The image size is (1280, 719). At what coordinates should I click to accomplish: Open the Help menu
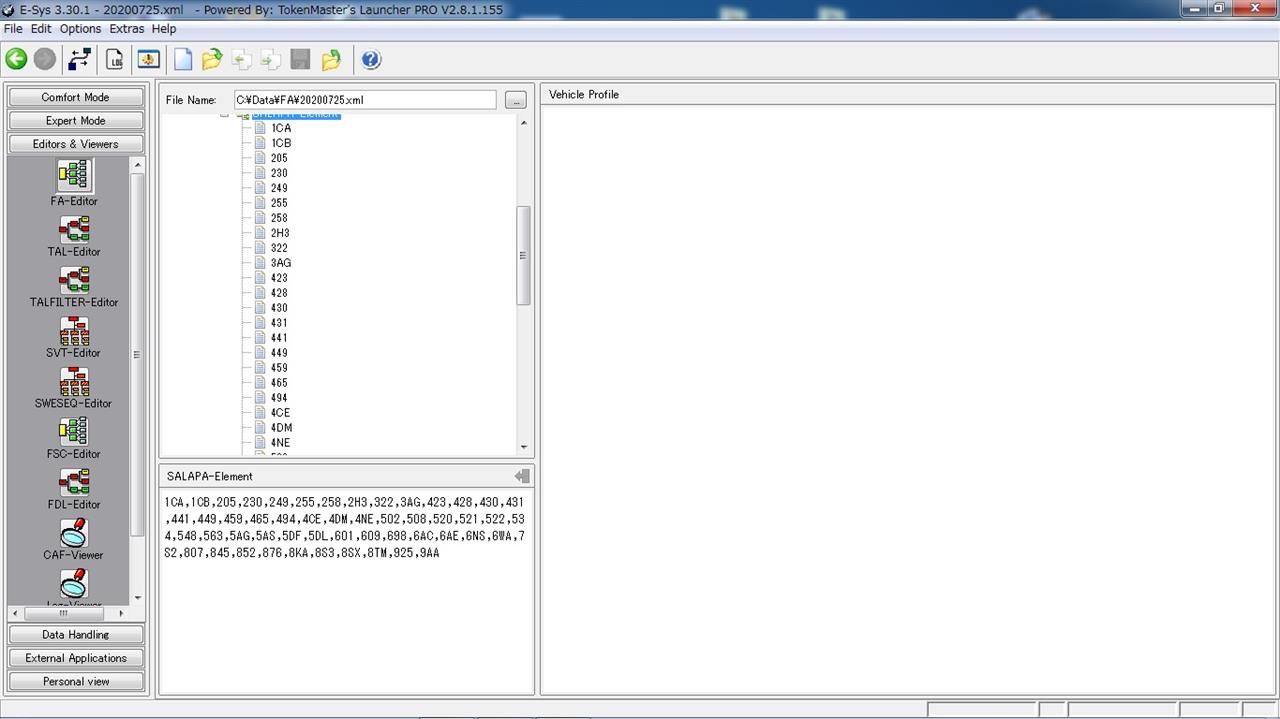pyautogui.click(x=164, y=29)
